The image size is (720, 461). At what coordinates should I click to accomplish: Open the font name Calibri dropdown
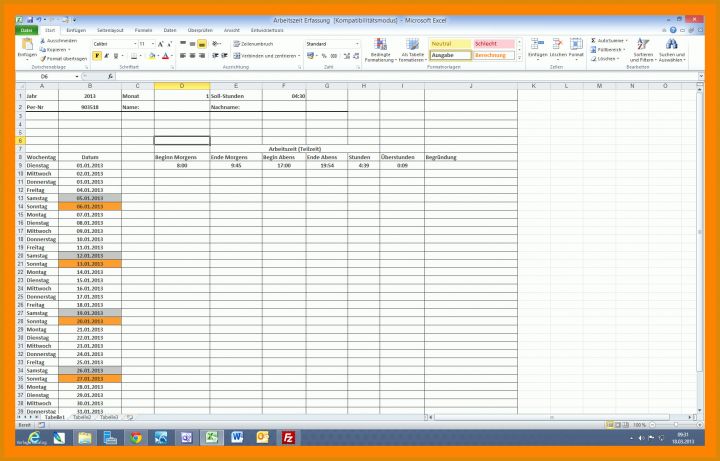point(135,44)
